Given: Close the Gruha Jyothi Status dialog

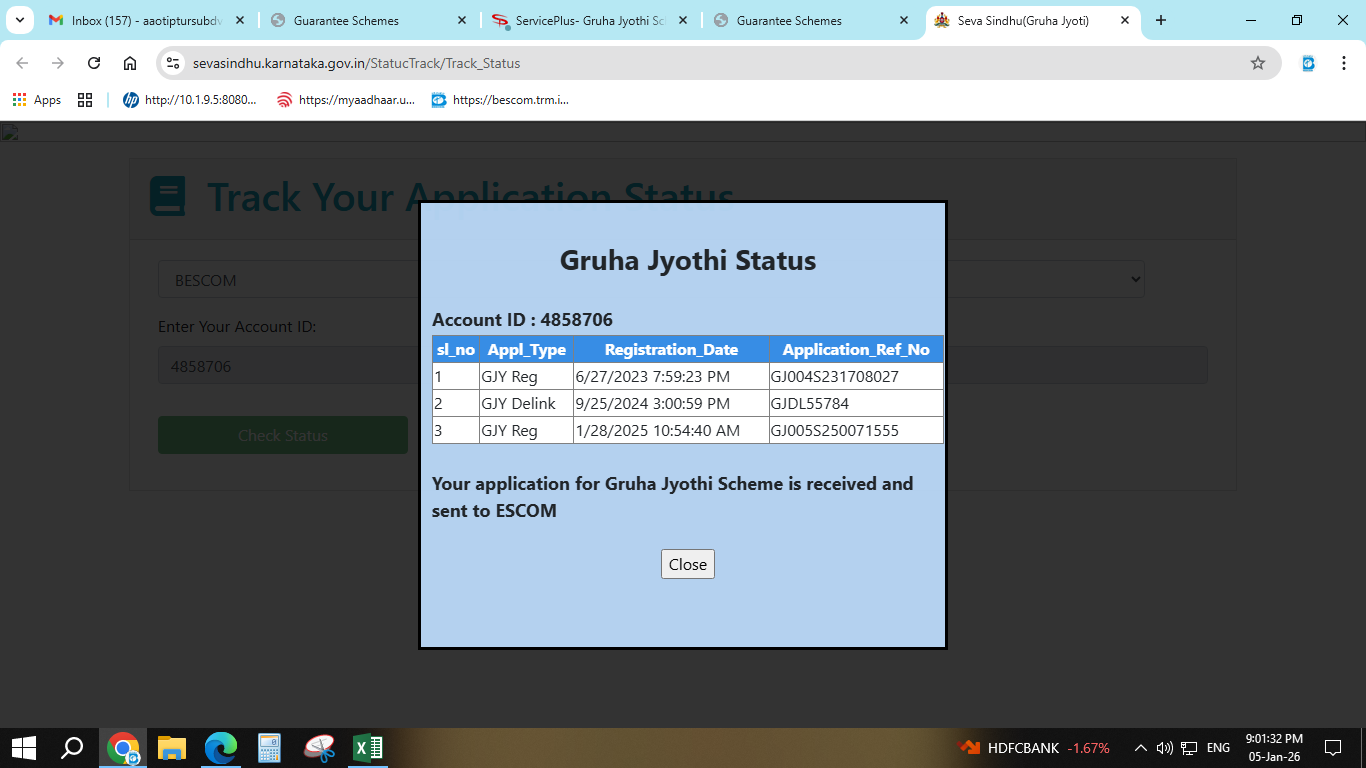Looking at the screenshot, I should click(687, 564).
